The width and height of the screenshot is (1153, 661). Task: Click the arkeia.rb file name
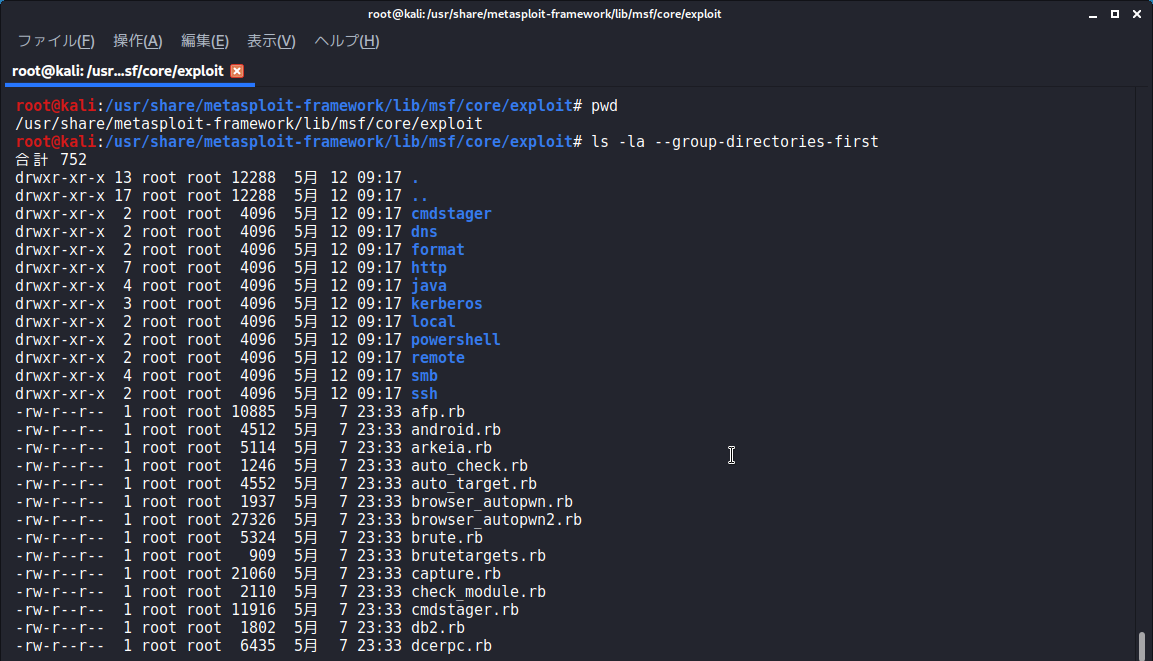(451, 448)
